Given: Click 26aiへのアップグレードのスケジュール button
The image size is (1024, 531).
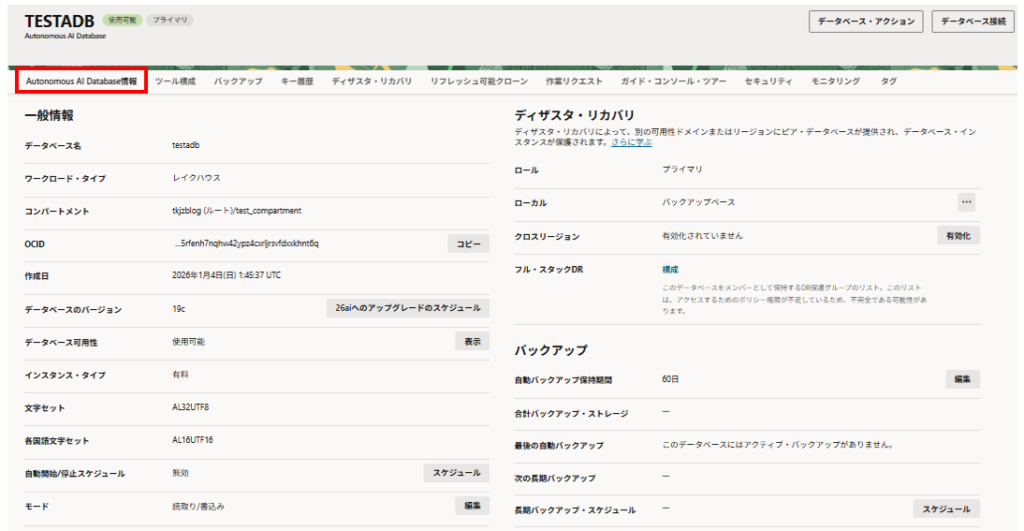Looking at the screenshot, I should (x=408, y=308).
